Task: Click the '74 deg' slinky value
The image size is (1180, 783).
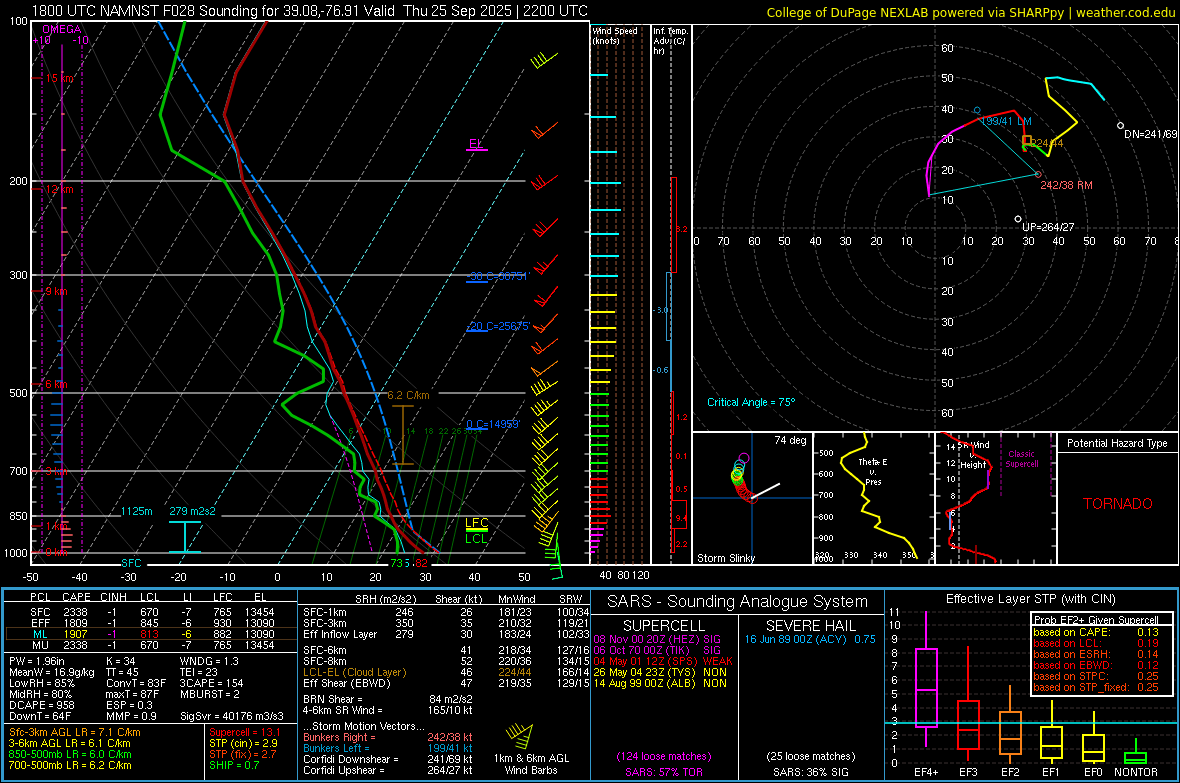Action: (x=790, y=440)
